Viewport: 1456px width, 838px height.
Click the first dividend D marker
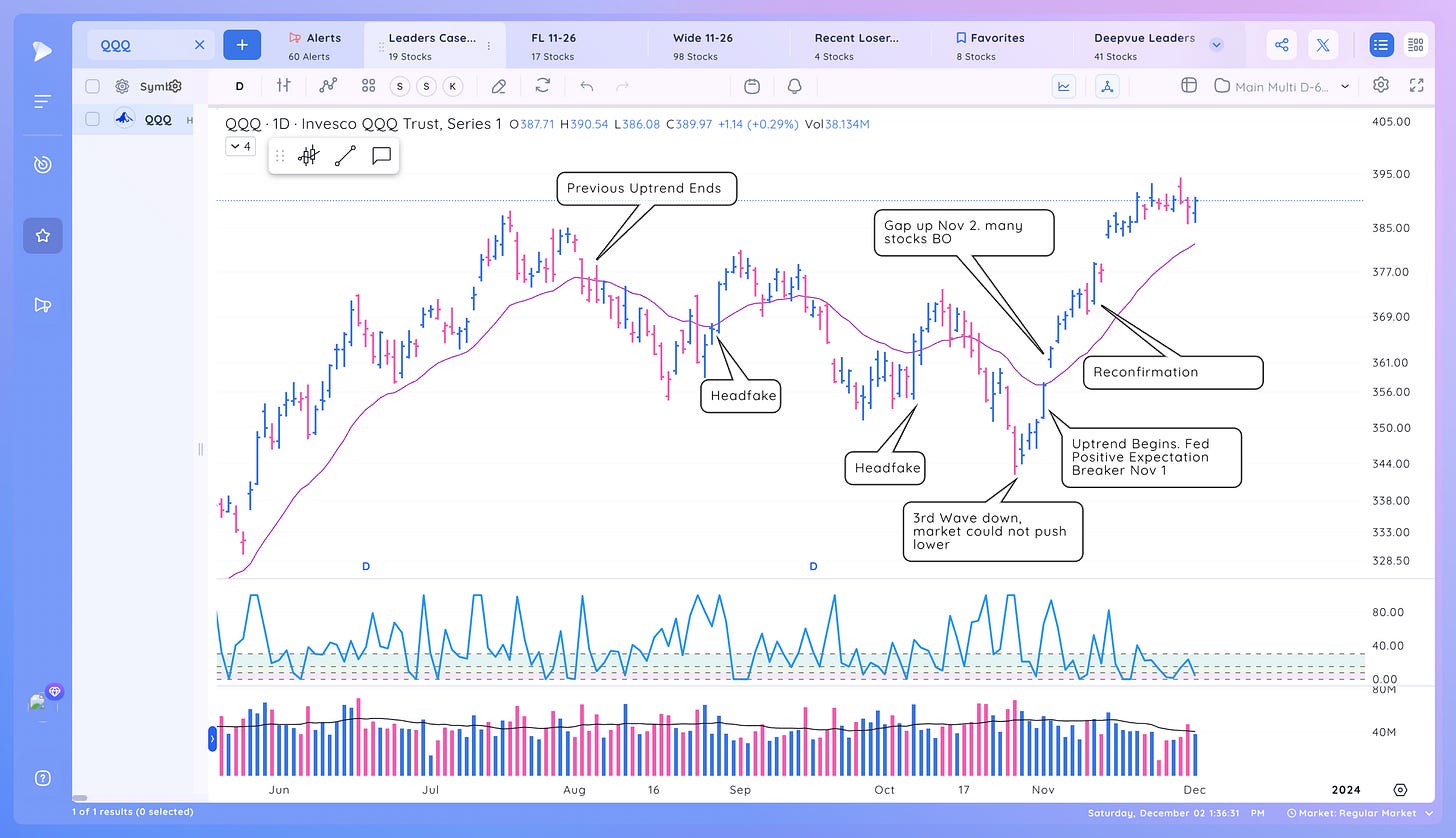tap(366, 566)
